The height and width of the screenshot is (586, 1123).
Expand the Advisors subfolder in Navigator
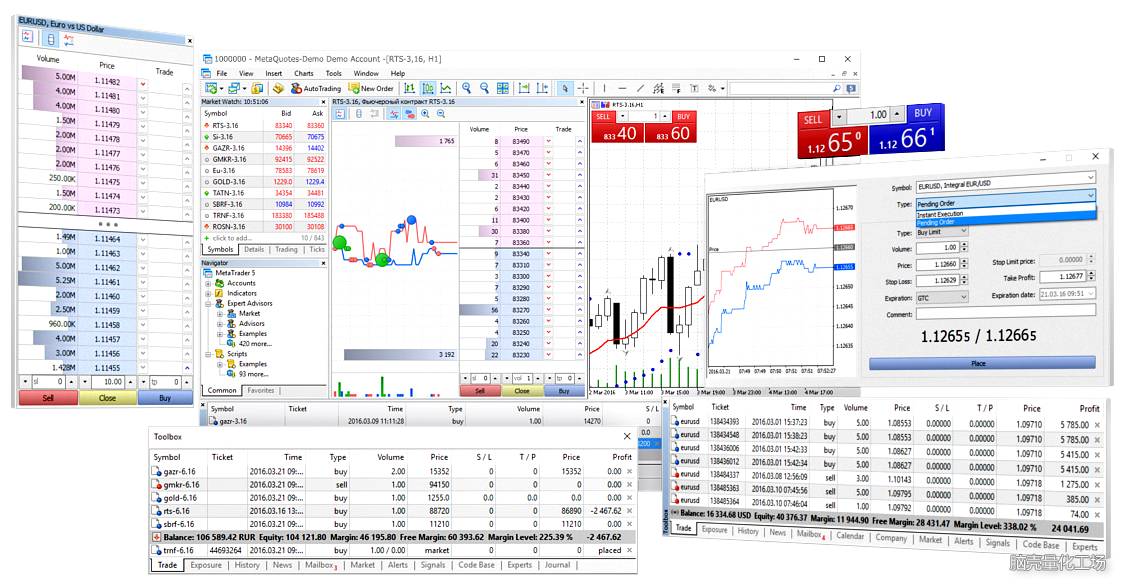tap(220, 323)
